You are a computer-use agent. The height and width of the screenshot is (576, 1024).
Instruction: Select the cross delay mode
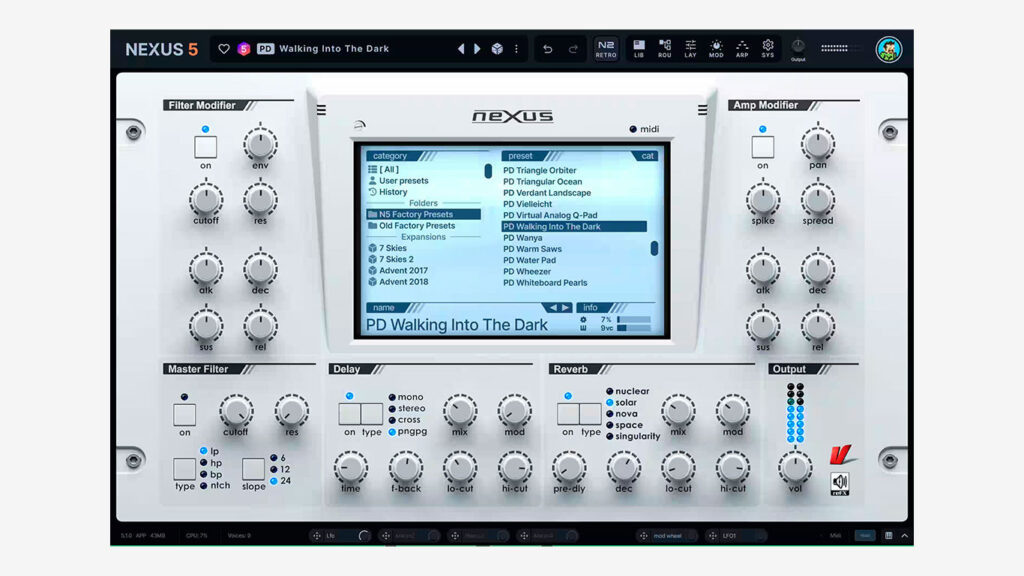(404, 420)
